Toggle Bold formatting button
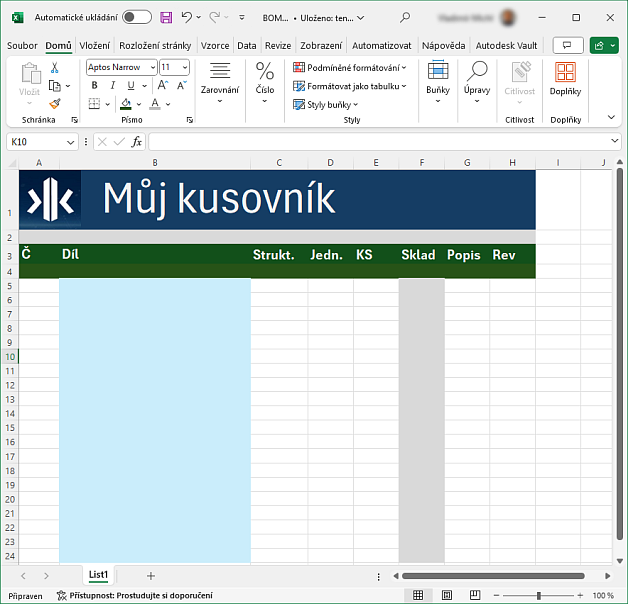The image size is (628, 604). tap(95, 86)
